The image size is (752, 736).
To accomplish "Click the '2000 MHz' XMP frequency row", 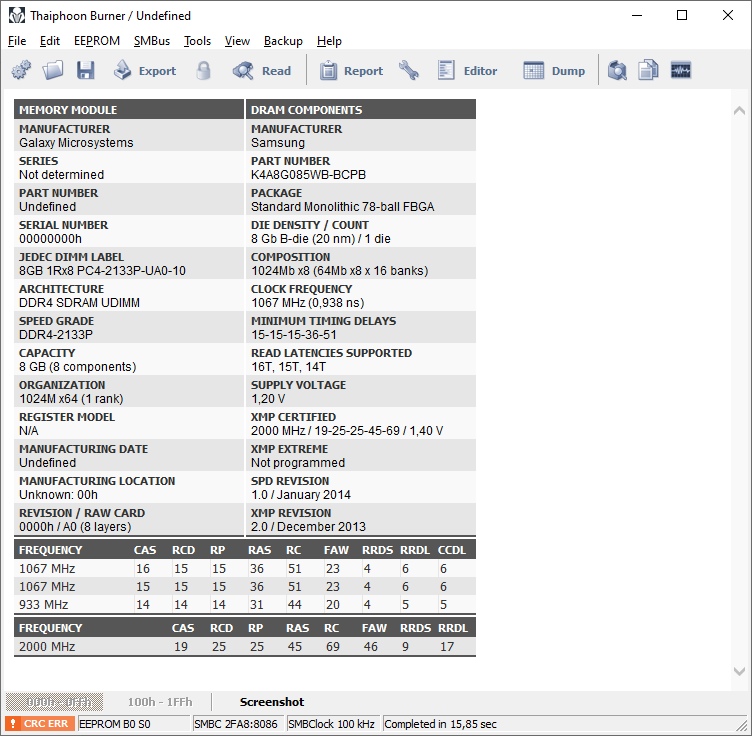I will click(245, 646).
